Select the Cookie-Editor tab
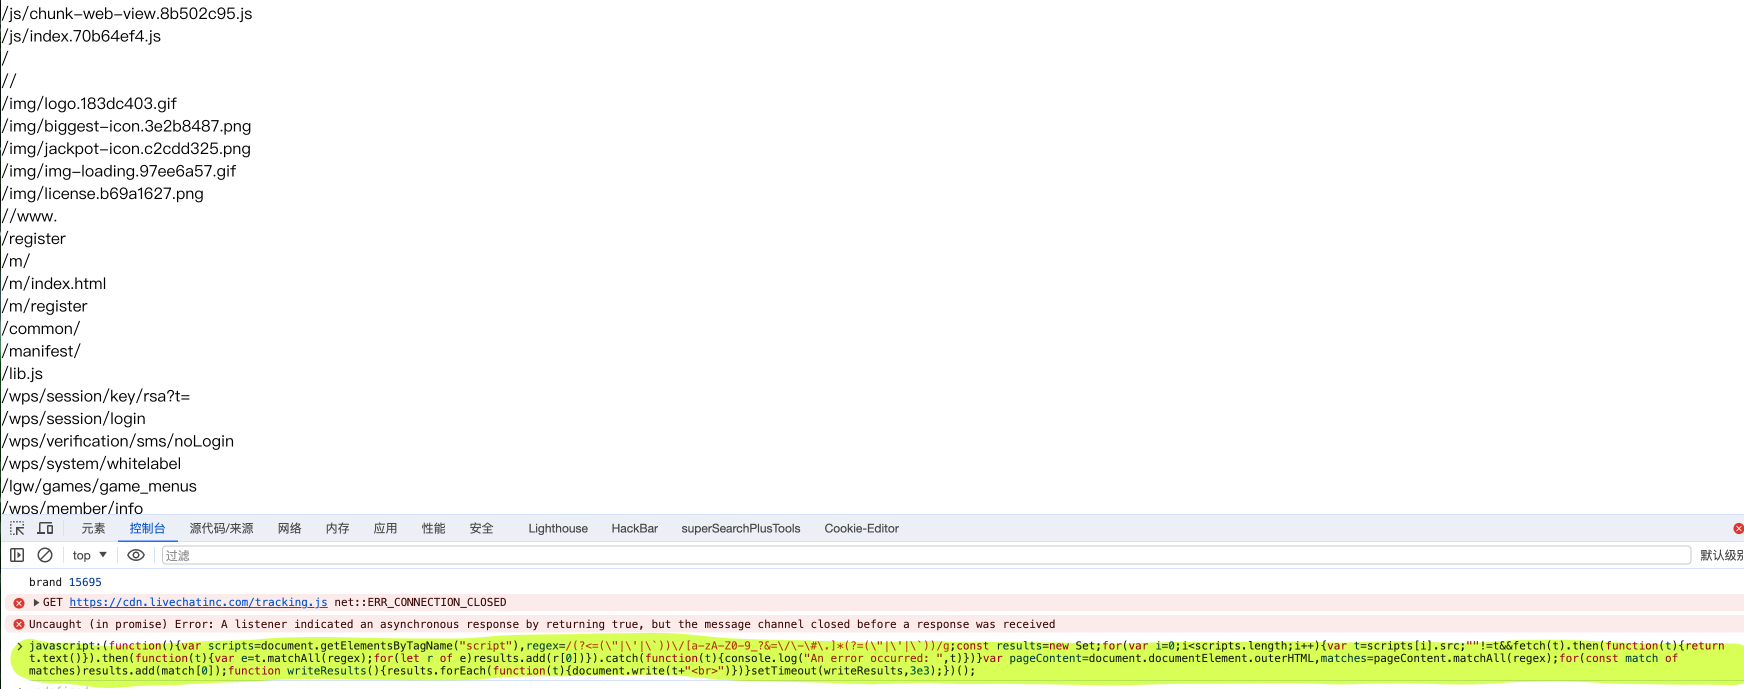1744x689 pixels. pyautogui.click(x=861, y=528)
